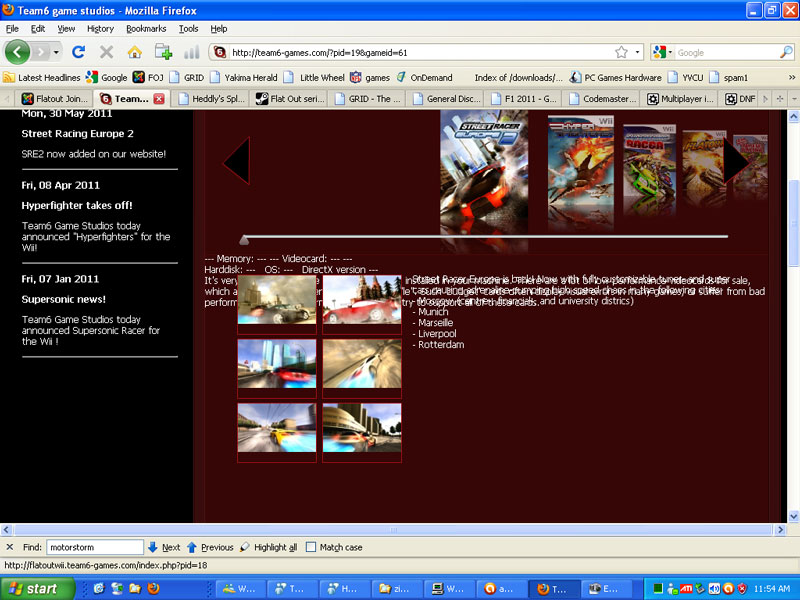Open Latest Headlines bookmark
This screenshot has height=600, width=800.
42,78
